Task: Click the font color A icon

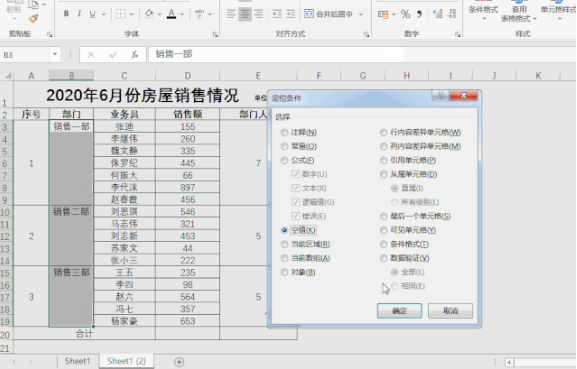Action: 171,14
